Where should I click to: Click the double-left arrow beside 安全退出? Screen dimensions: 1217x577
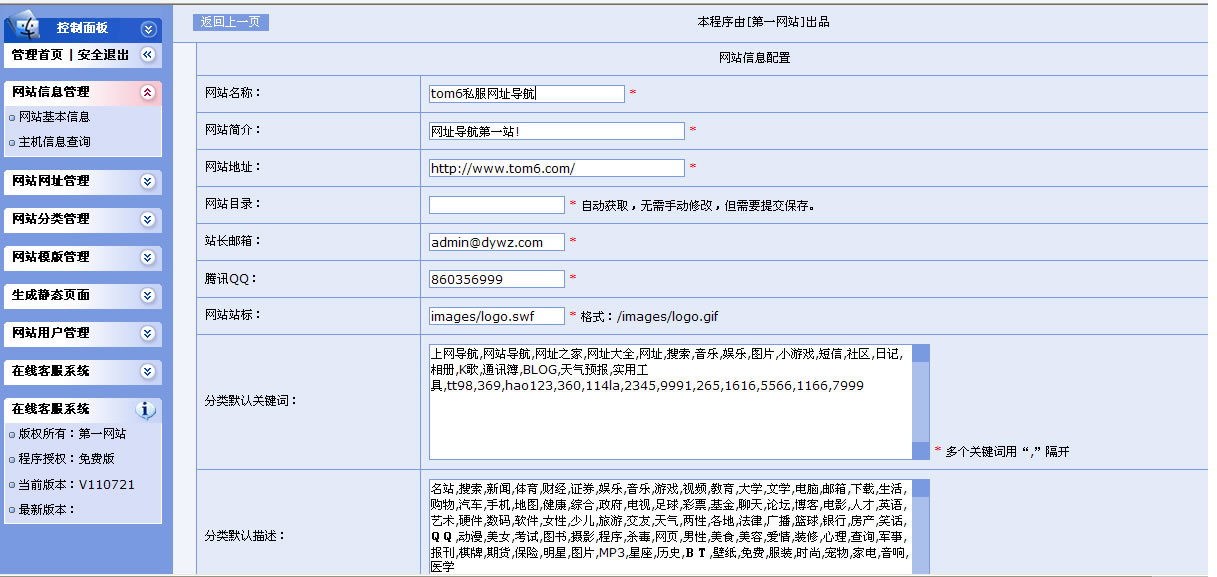(x=148, y=55)
